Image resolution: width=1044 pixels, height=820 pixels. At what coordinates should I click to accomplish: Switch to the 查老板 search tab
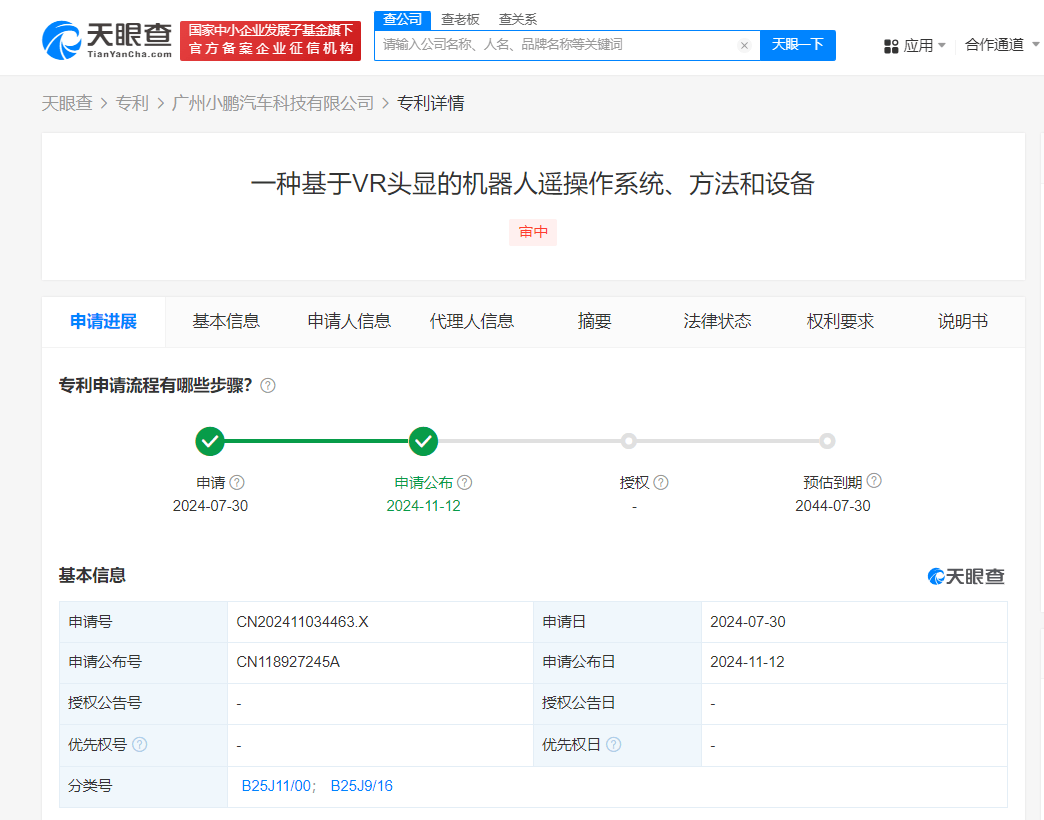pyautogui.click(x=460, y=19)
